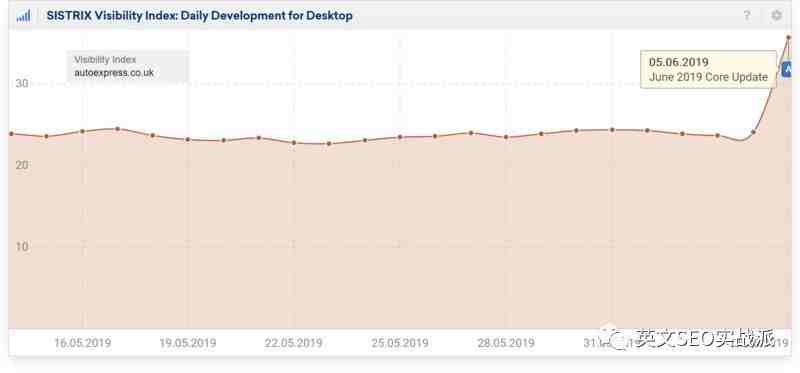
Task: Click the 10 value on the y-axis
Action: click(x=21, y=246)
